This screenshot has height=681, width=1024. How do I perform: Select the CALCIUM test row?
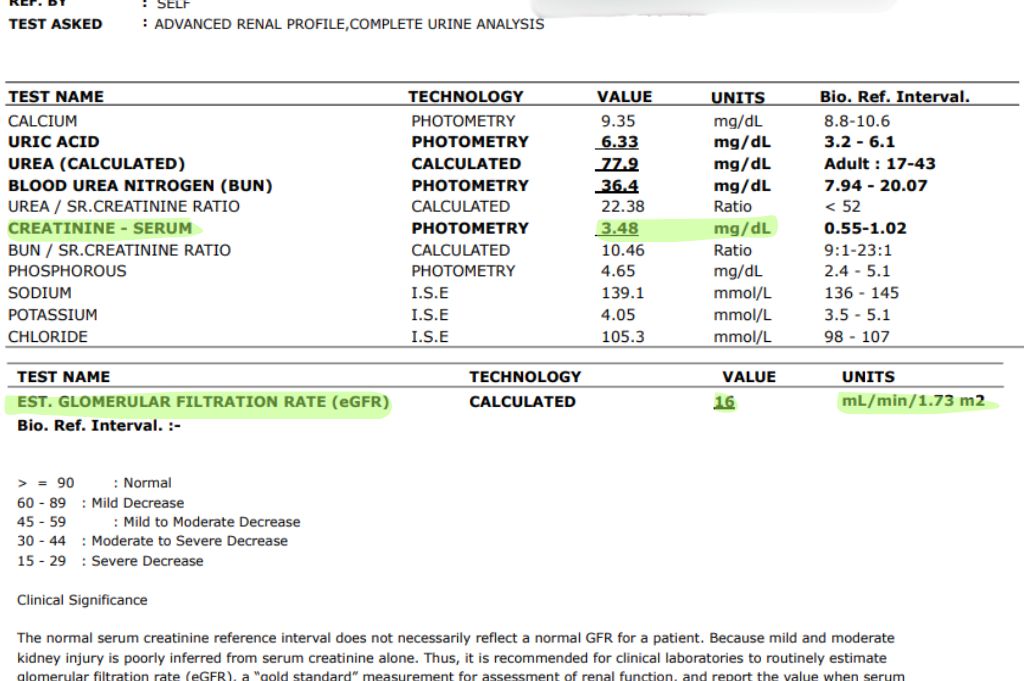(512, 121)
